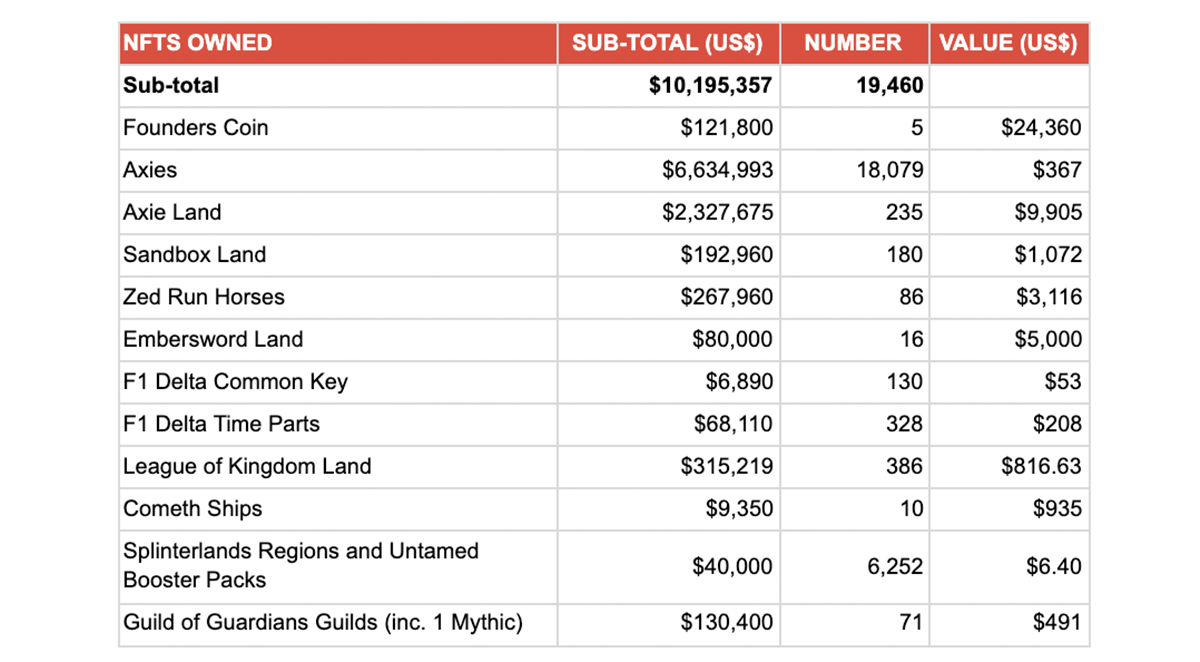The height and width of the screenshot is (662, 1200).
Task: Select the NFTS OWNED header cell
Action: click(338, 43)
